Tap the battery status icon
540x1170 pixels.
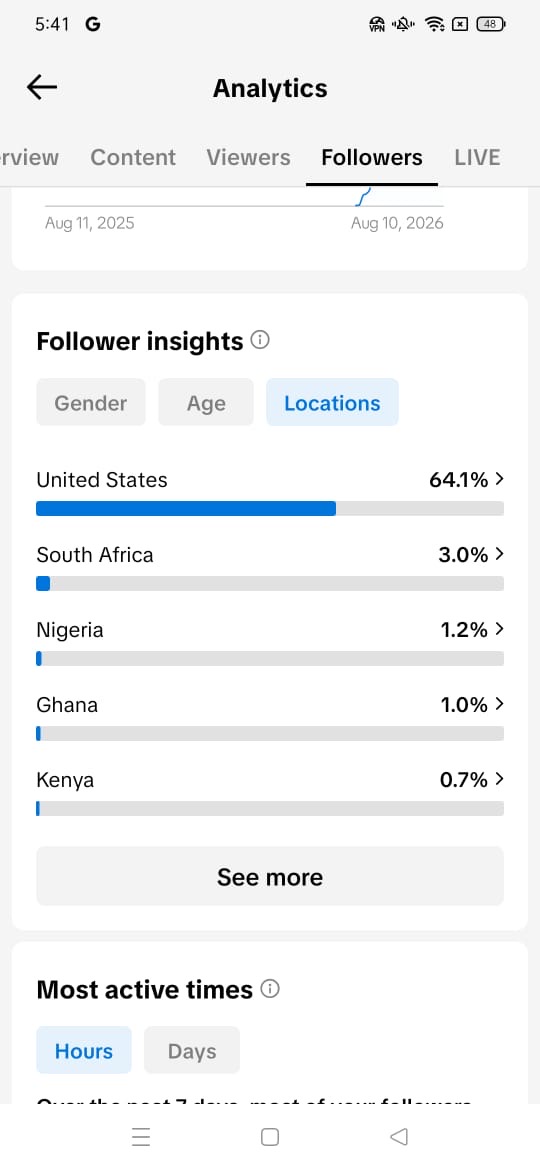click(491, 24)
